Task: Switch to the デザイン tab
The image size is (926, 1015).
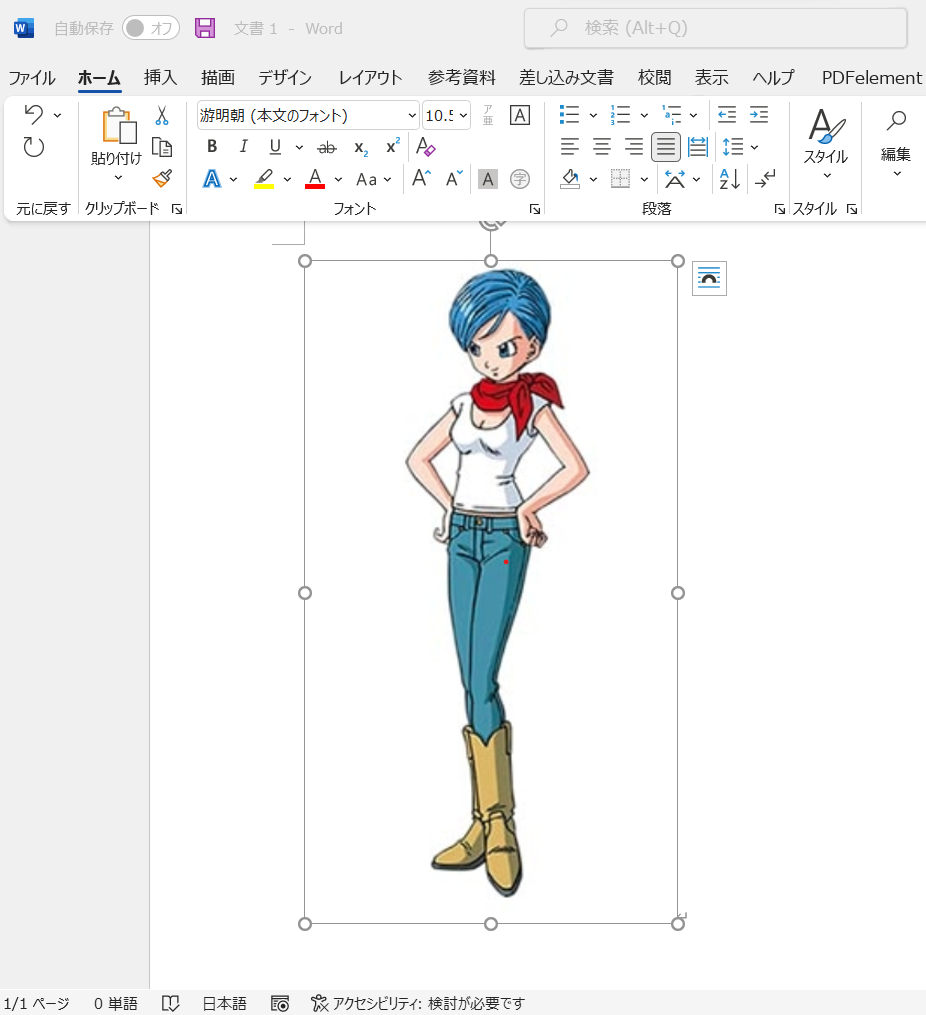Action: pos(285,78)
